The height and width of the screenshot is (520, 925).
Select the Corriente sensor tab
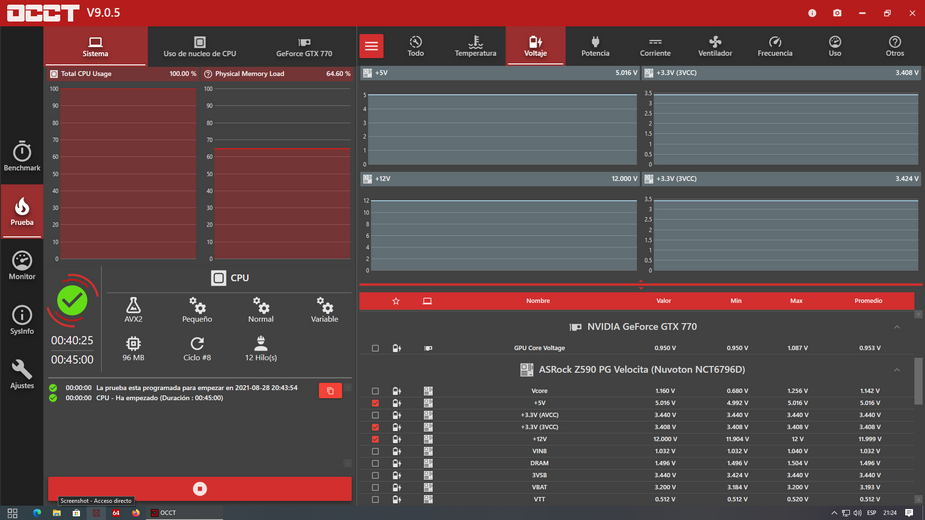[x=655, y=46]
